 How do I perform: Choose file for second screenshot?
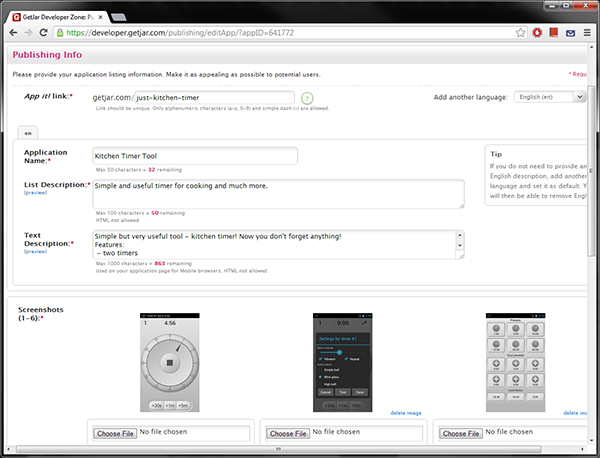point(288,434)
